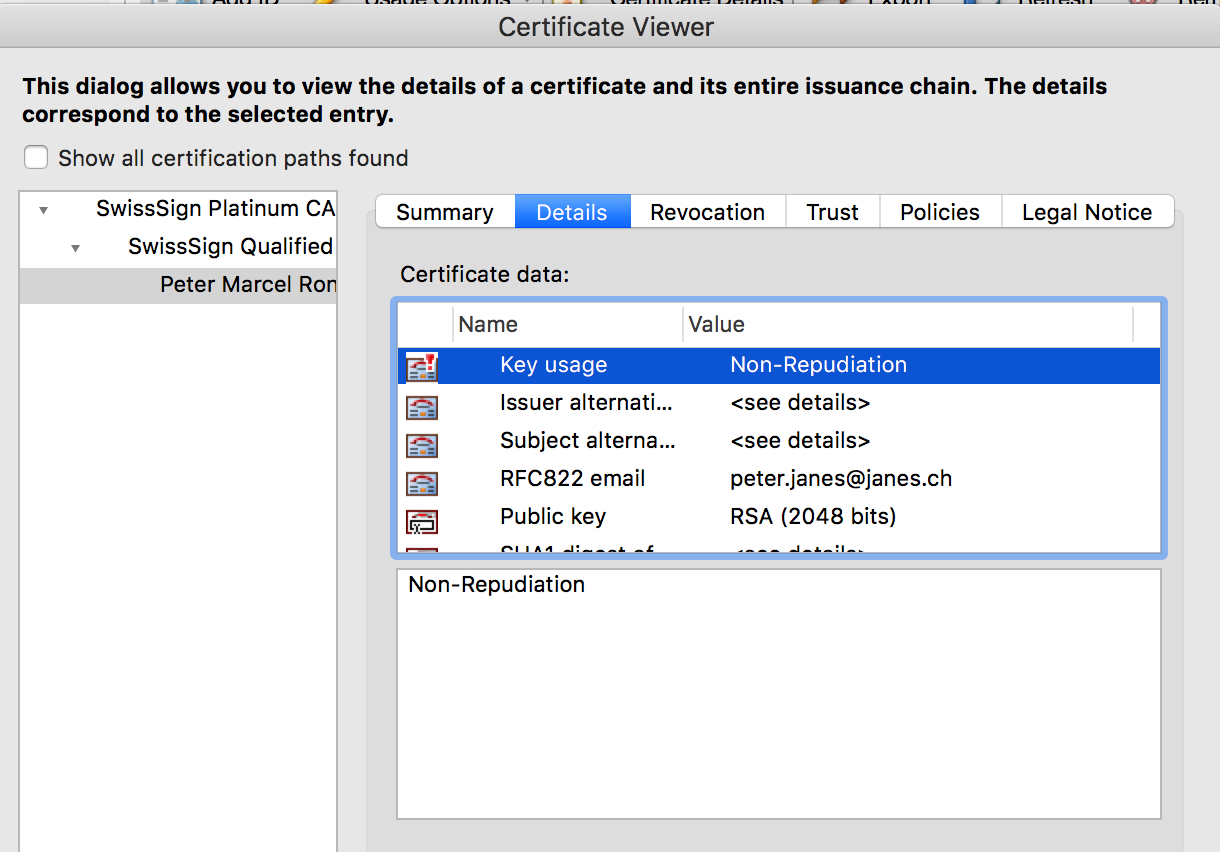
Task: Select the Peter Marcel certificate entry
Action: (x=247, y=285)
